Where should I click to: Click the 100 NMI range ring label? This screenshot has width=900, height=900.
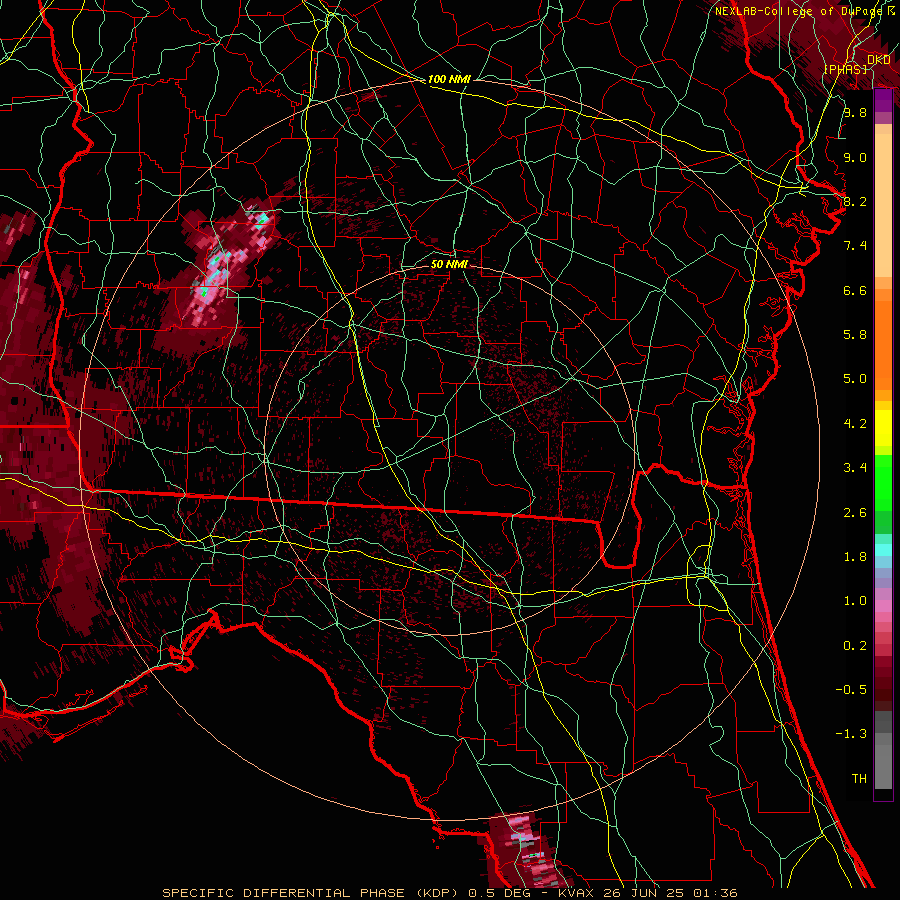point(449,79)
